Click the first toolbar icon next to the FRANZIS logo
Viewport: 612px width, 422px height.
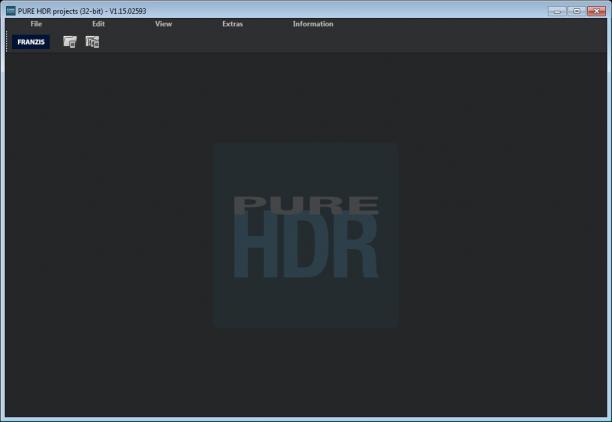pos(70,42)
